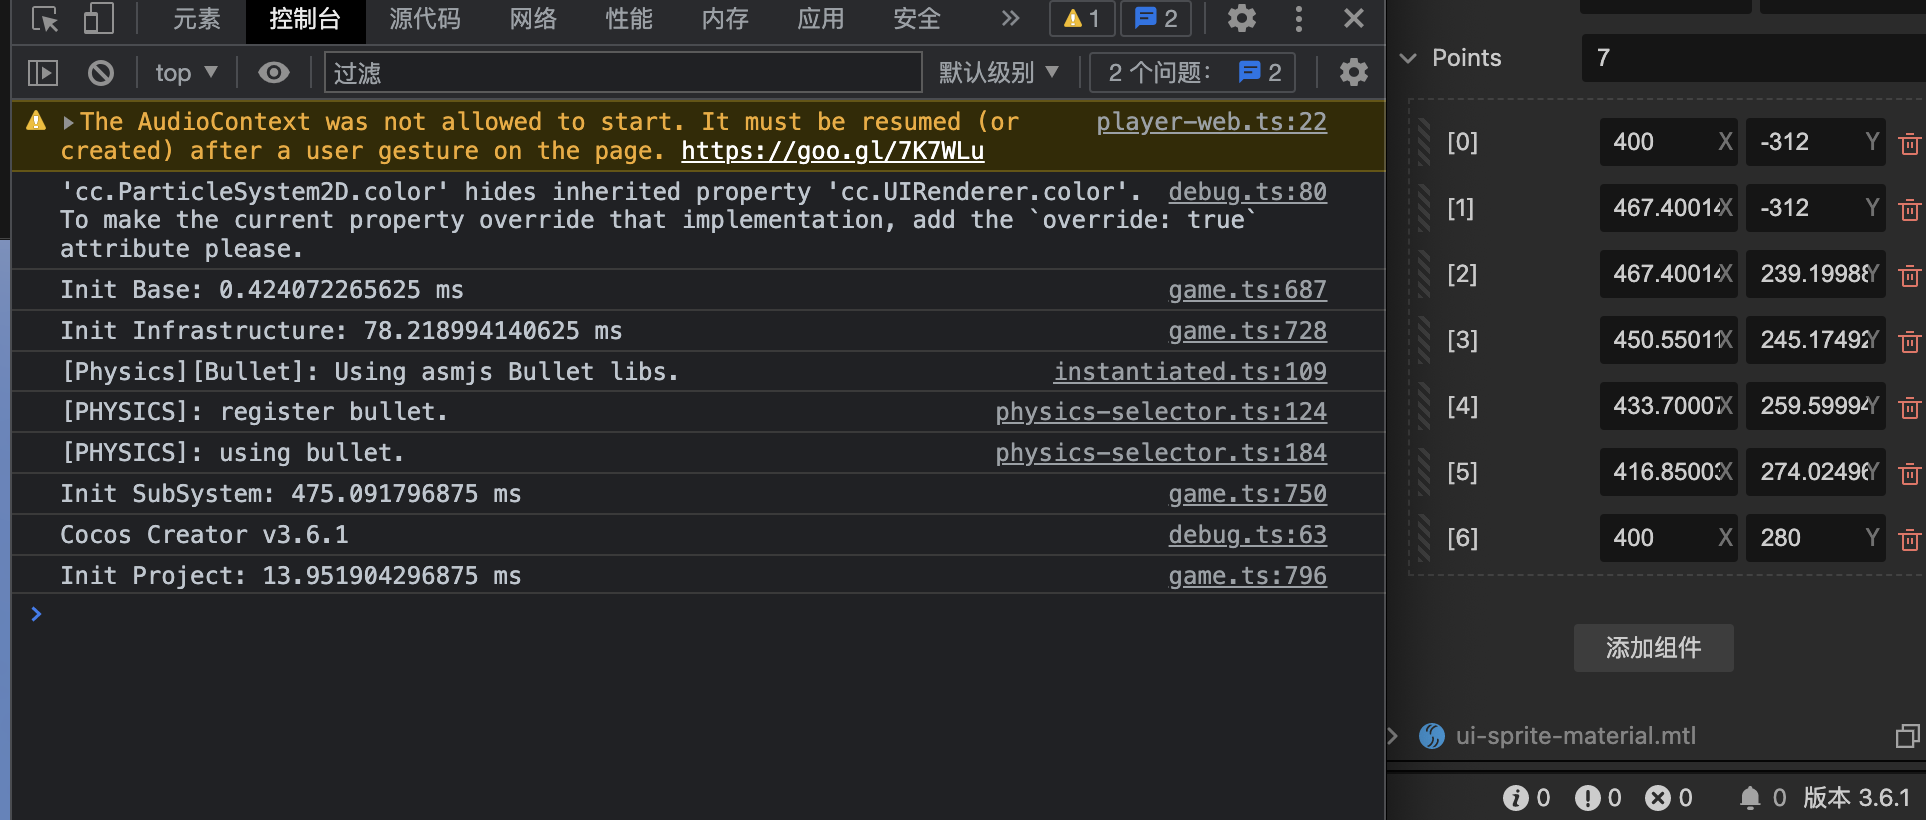Open the game.ts:687 source link
Screen dimensions: 1926x820
pyautogui.click(x=1247, y=290)
